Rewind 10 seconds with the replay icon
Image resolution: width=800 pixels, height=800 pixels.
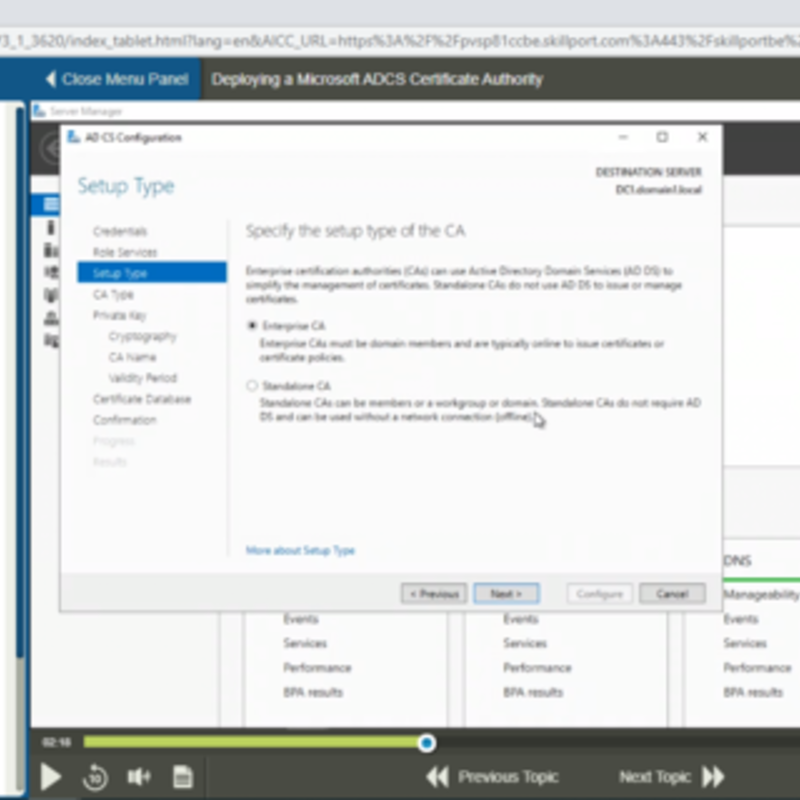[95, 777]
